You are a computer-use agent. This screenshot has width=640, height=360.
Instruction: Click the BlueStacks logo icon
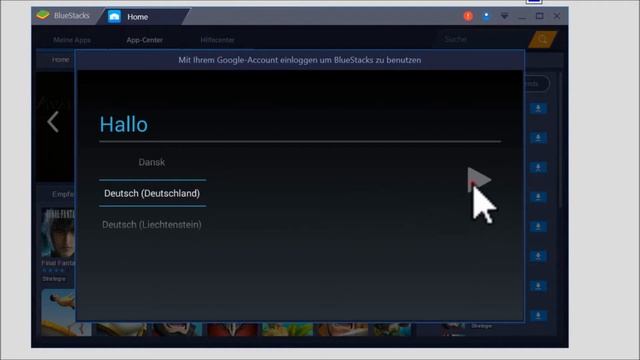tap(42, 16)
